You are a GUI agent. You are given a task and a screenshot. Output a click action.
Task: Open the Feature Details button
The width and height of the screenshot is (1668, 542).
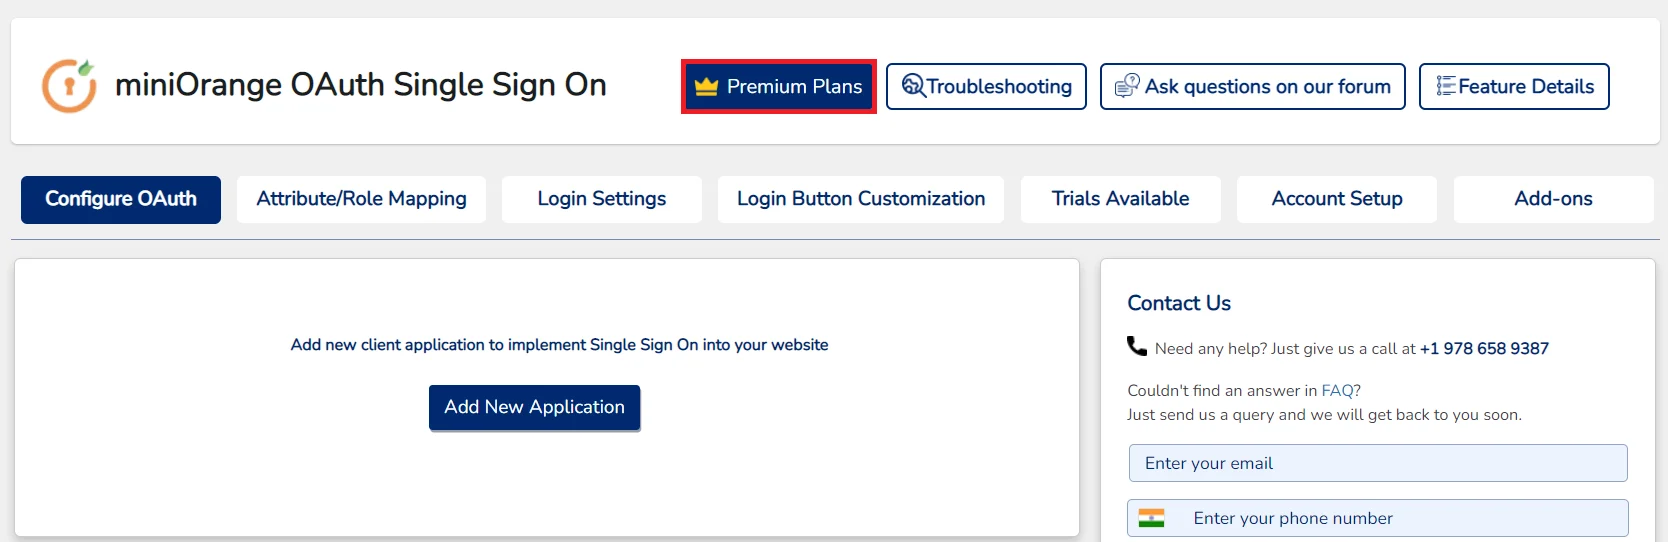[x=1514, y=87]
